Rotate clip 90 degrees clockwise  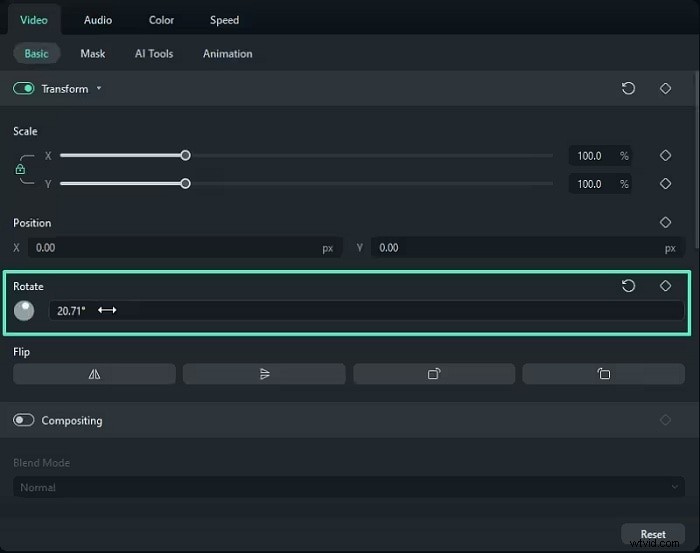(x=434, y=374)
